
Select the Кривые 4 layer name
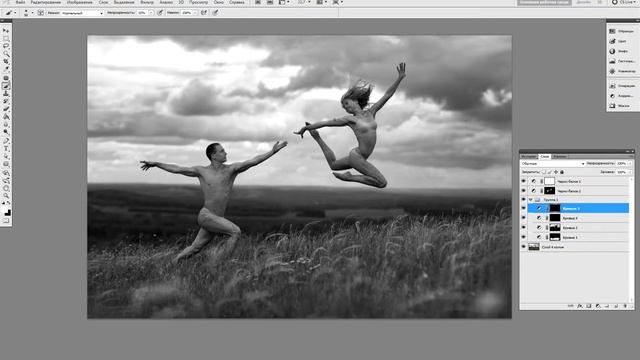coord(570,218)
